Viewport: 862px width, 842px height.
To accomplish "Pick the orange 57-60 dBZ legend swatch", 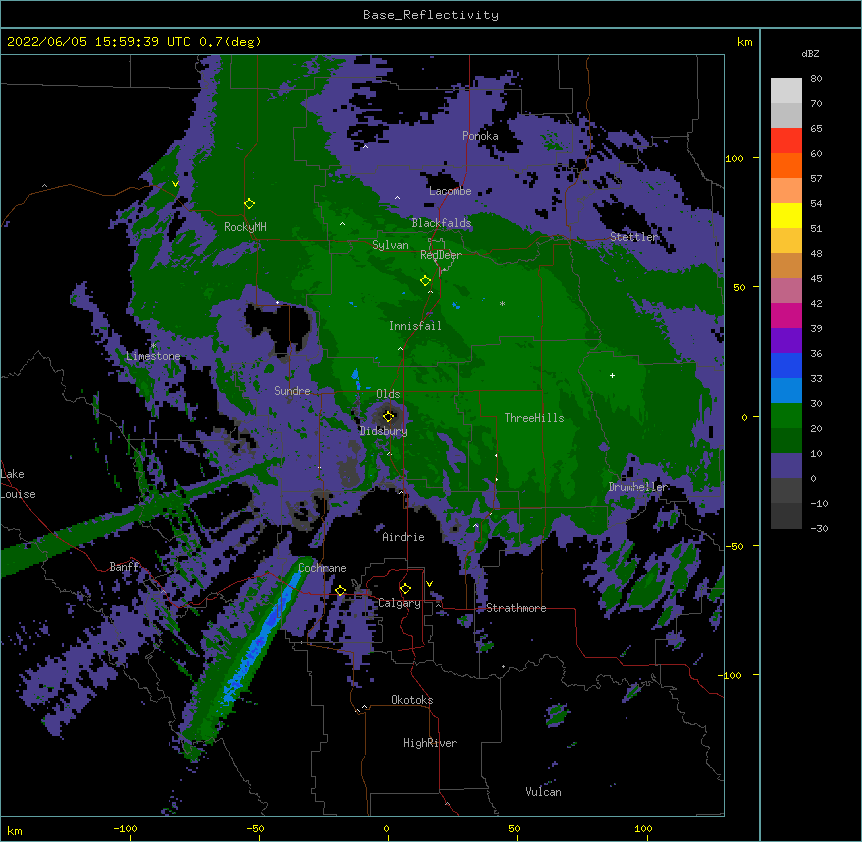I will 786,165.
